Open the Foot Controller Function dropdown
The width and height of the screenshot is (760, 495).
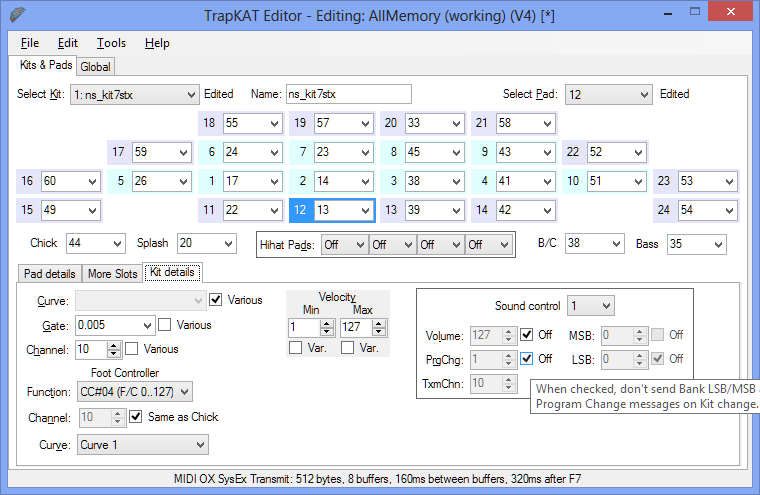point(135,392)
